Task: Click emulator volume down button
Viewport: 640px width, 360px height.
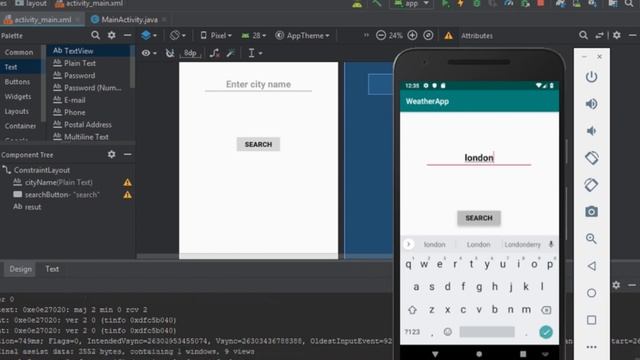Action: pos(591,131)
